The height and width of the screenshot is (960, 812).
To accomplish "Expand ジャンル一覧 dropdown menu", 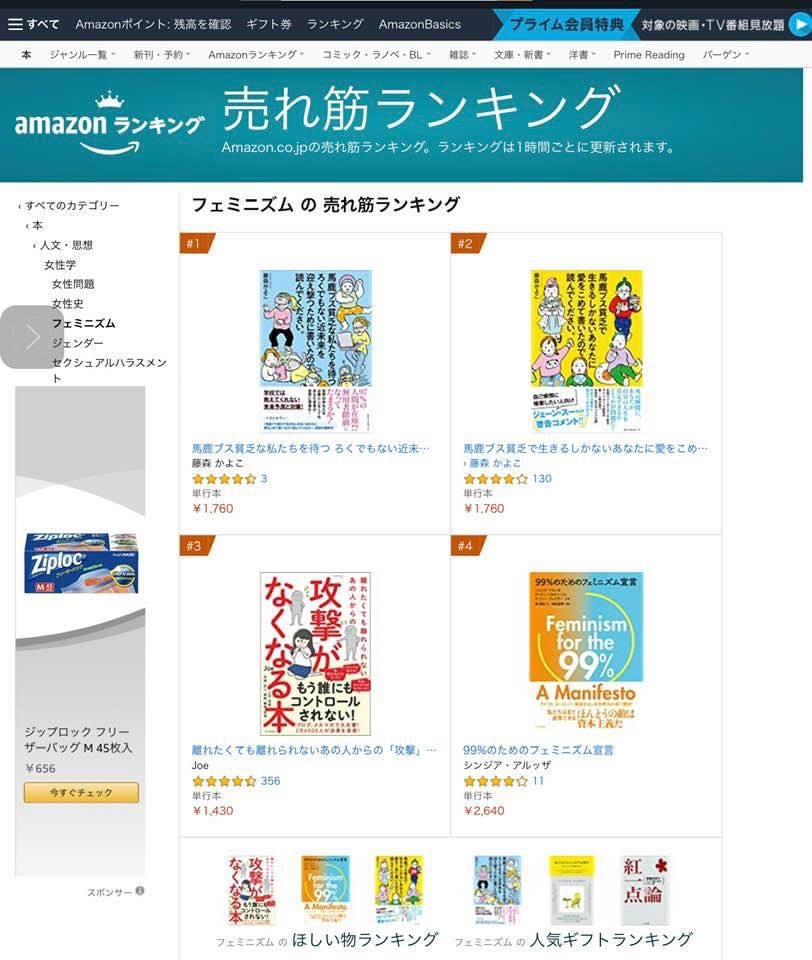I will 82,55.
